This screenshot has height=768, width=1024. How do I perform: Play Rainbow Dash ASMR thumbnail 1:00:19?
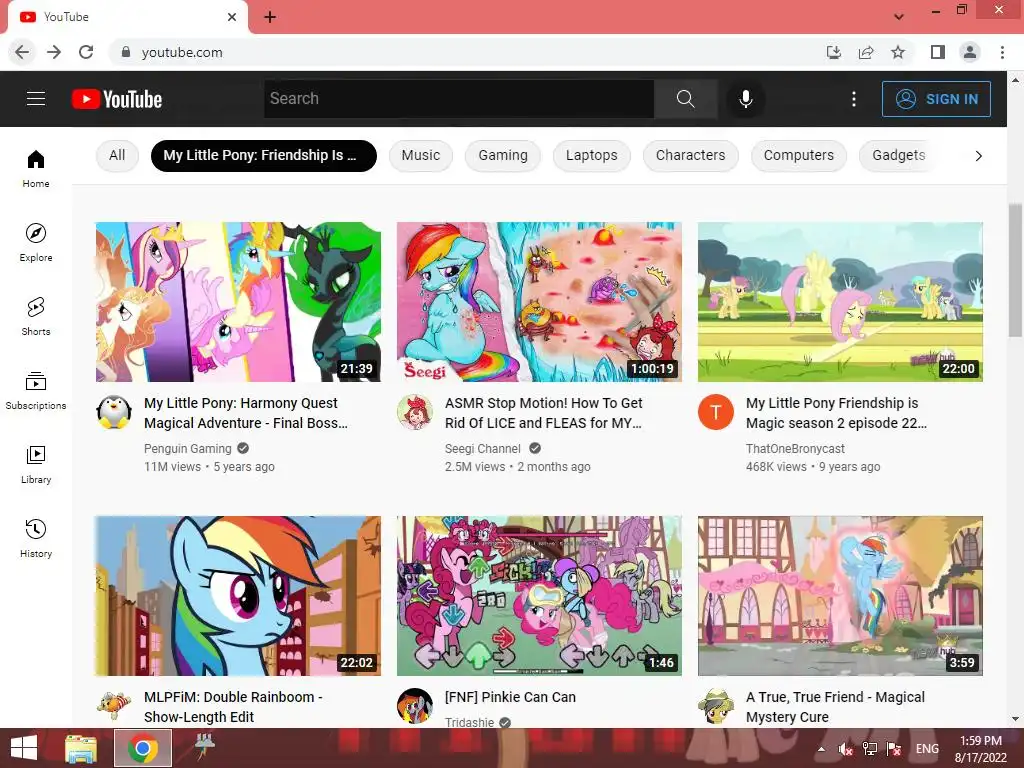[x=539, y=302]
